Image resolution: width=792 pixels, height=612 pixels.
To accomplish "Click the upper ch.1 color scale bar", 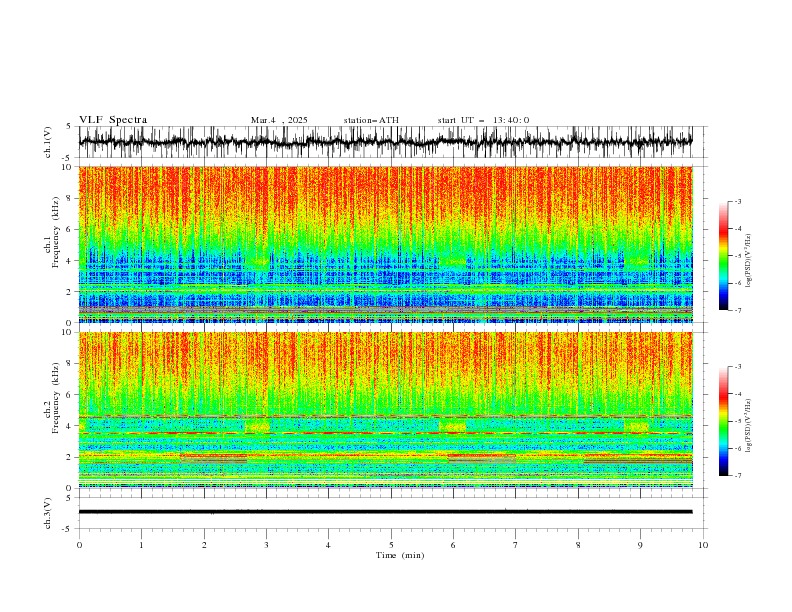I will [x=723, y=256].
